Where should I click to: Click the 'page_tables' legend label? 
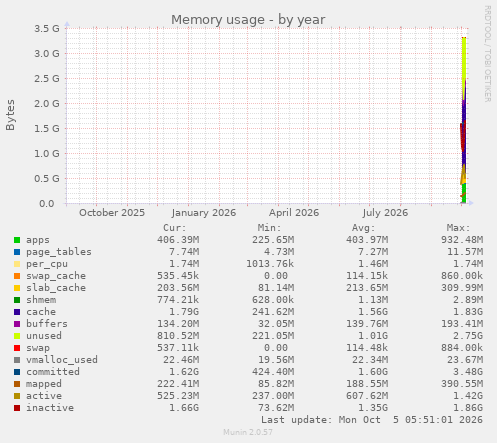[59, 252]
